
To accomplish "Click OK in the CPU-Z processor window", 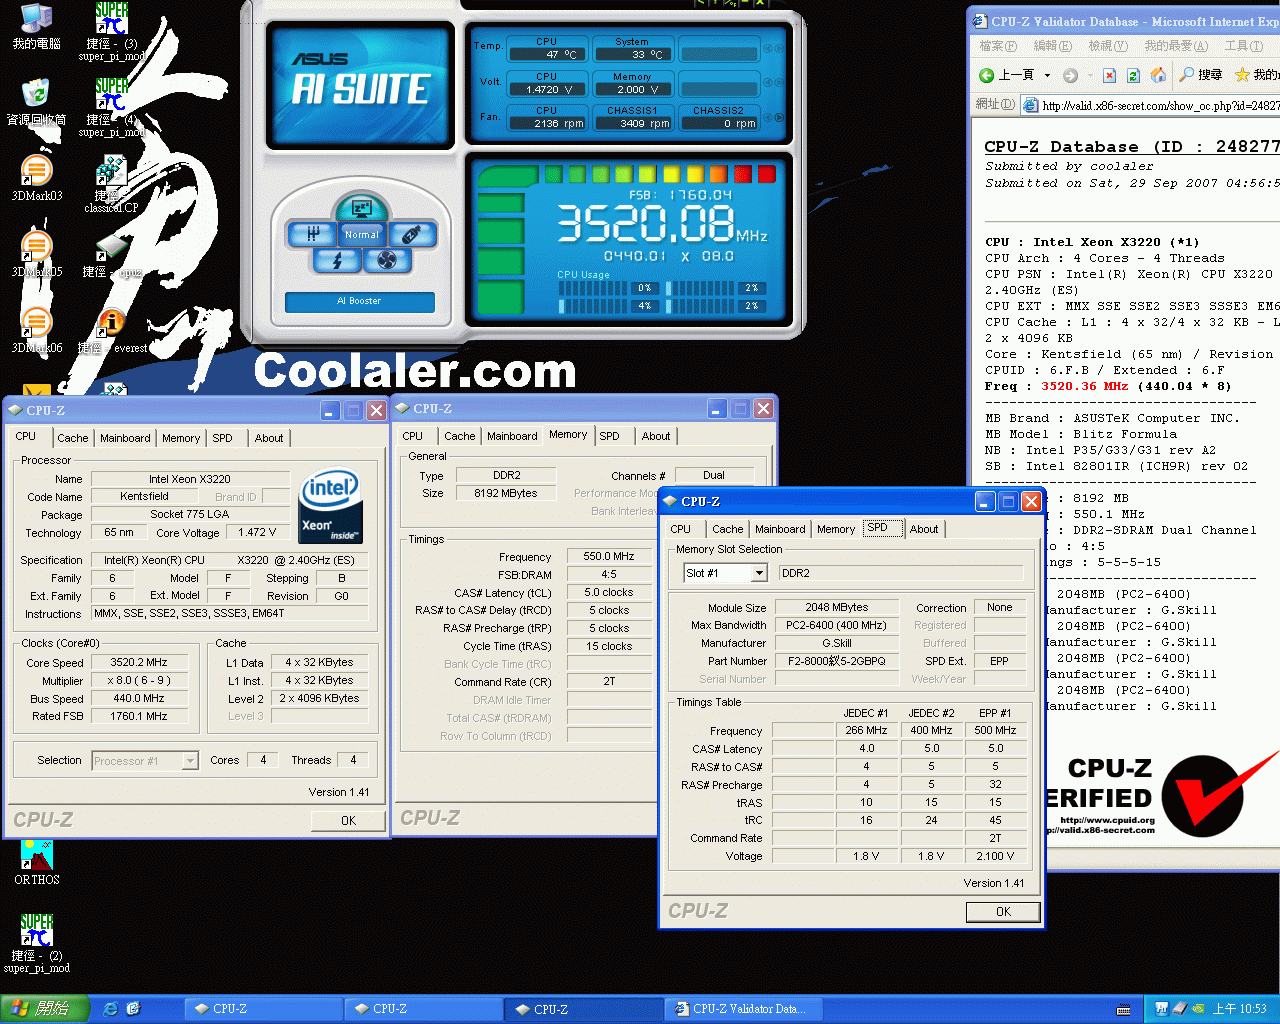I will tap(348, 820).
